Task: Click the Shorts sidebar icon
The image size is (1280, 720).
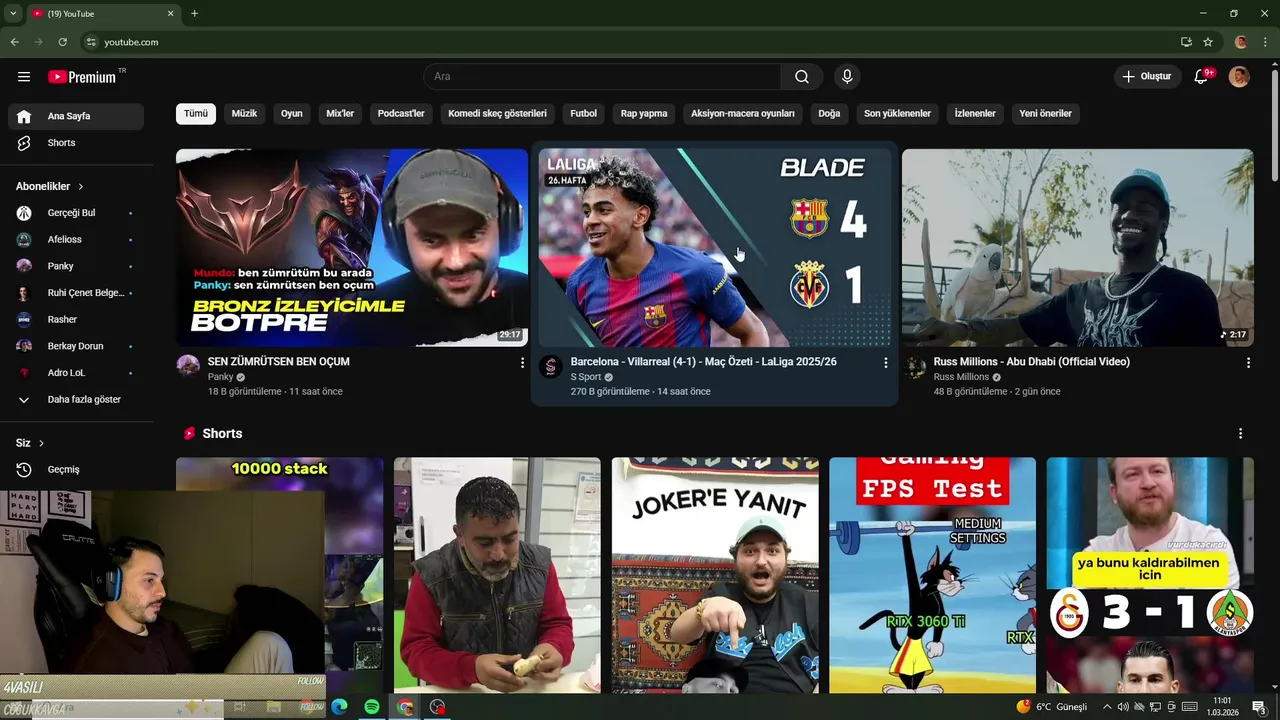Action: tap(24, 143)
